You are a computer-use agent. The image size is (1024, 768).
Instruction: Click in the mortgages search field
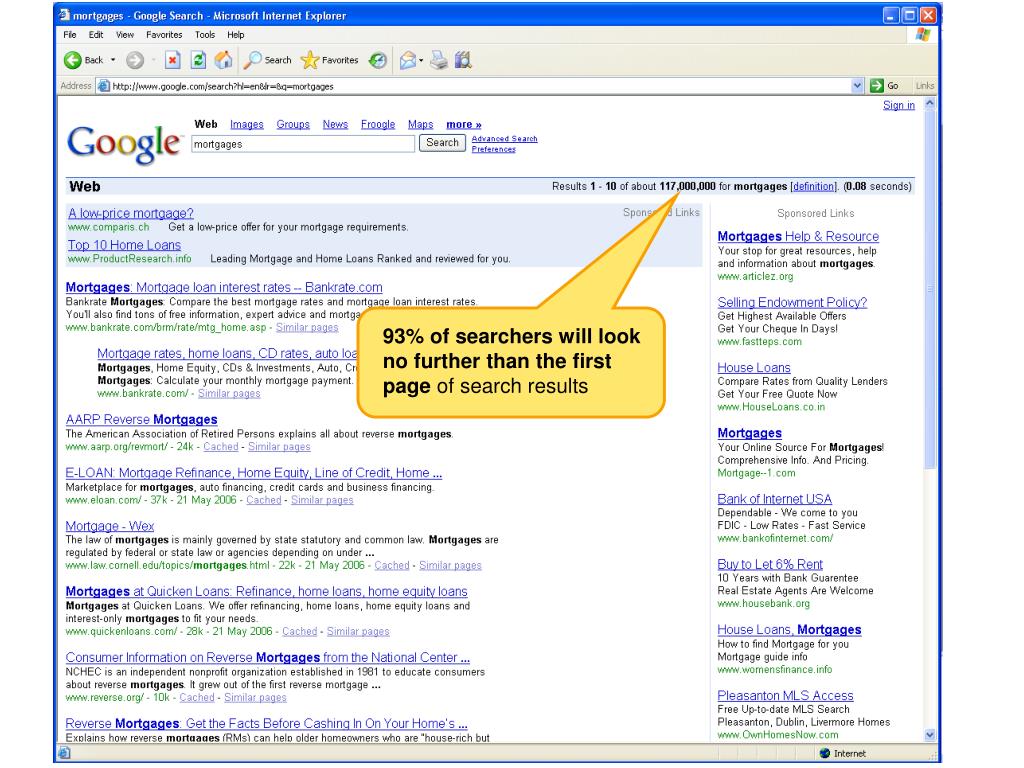(303, 144)
